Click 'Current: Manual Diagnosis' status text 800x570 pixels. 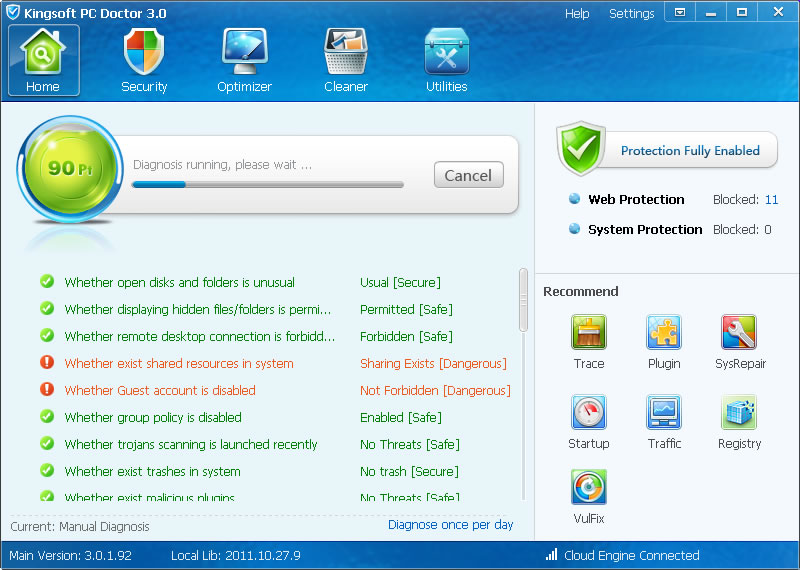[x=80, y=527]
